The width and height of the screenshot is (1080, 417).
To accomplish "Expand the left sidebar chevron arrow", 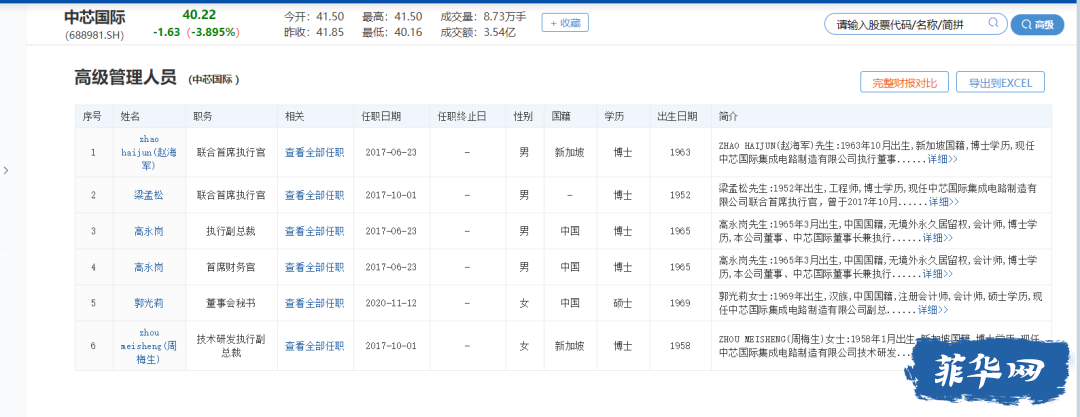I will 6,170.
